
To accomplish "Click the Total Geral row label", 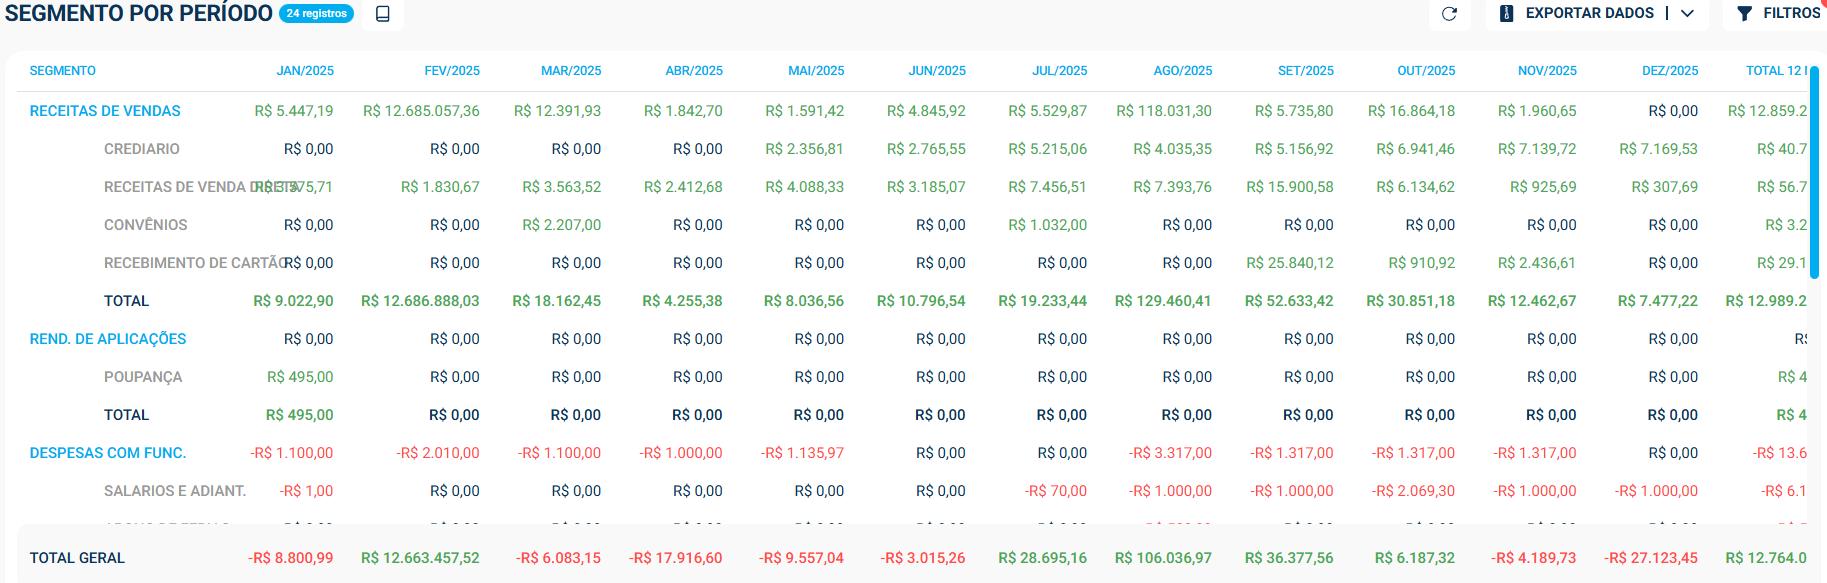I will point(77,558).
